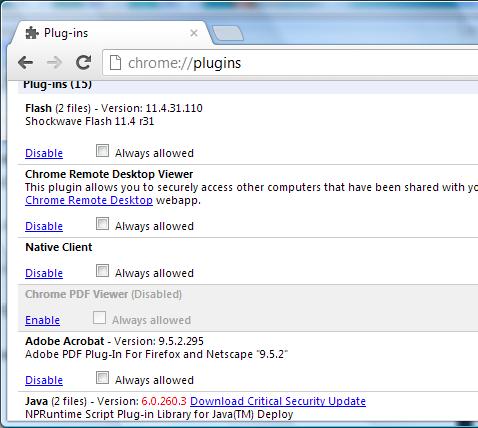Disable the Adobe Acrobat plug-in
Image resolution: width=478 pixels, height=428 pixels.
44,380
